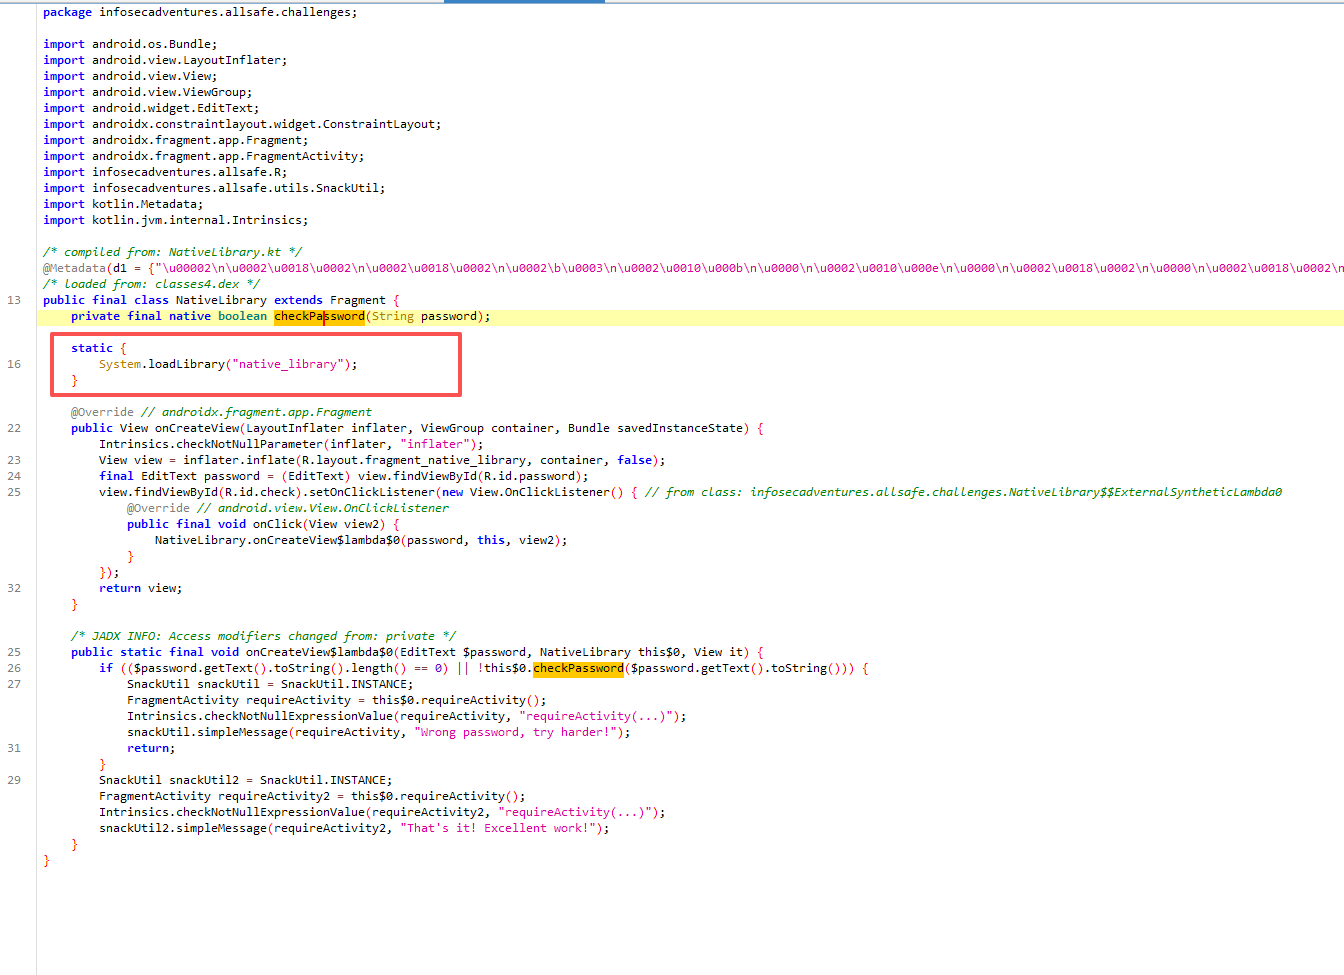Open the SnackUtil import reference
The image size is (1344, 975).
(238, 188)
